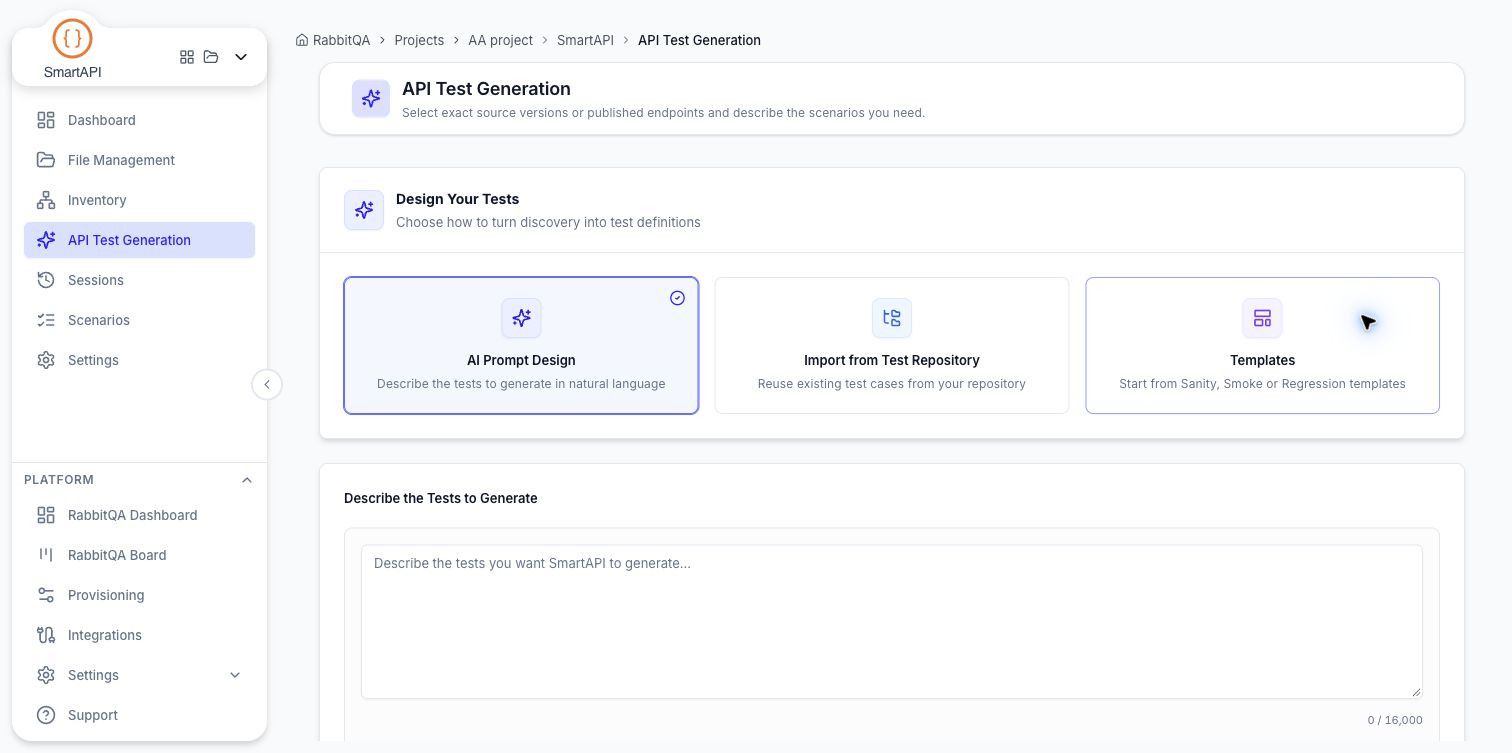Click the Scenarios checklist icon
The image size is (1512, 753).
tap(46, 320)
